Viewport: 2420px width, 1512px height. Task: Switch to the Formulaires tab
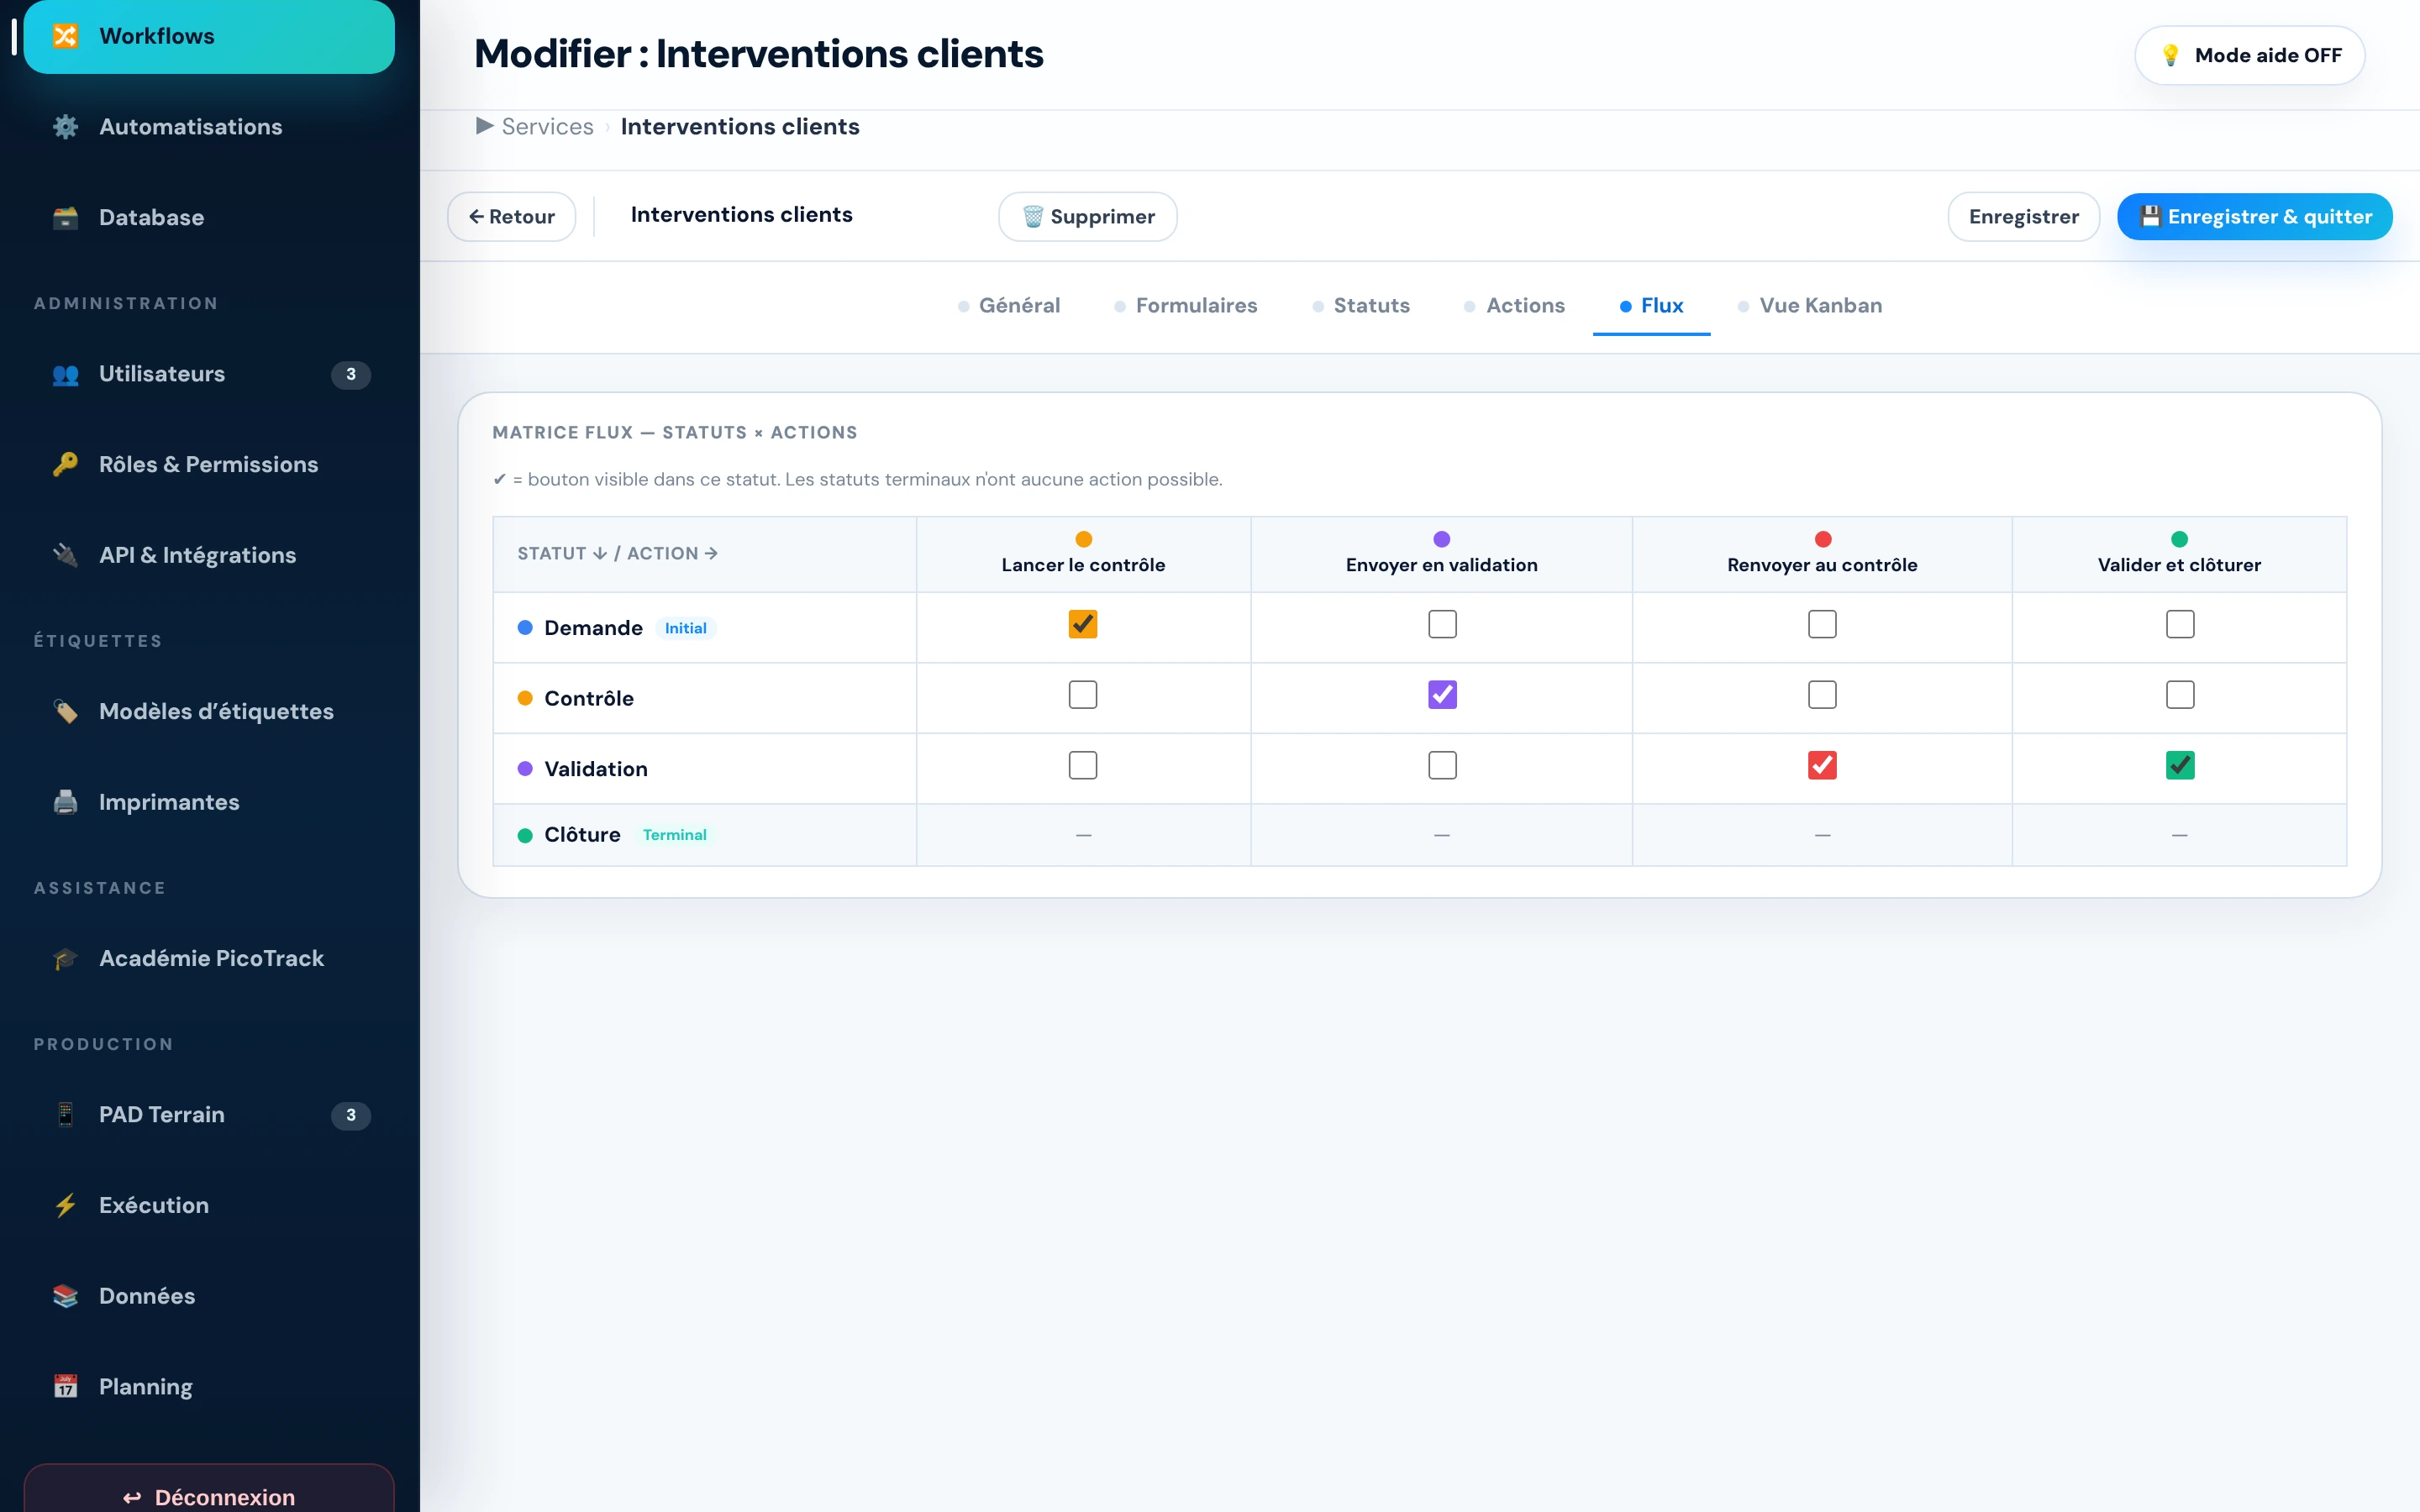[1186, 306]
